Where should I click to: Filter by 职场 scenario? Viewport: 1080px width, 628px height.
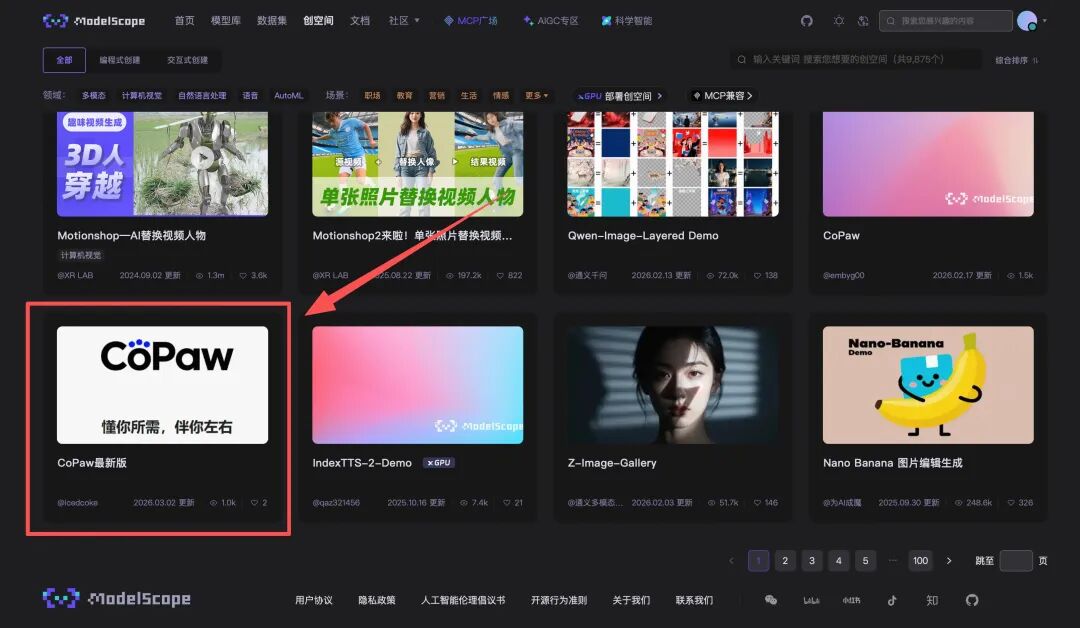coord(373,96)
